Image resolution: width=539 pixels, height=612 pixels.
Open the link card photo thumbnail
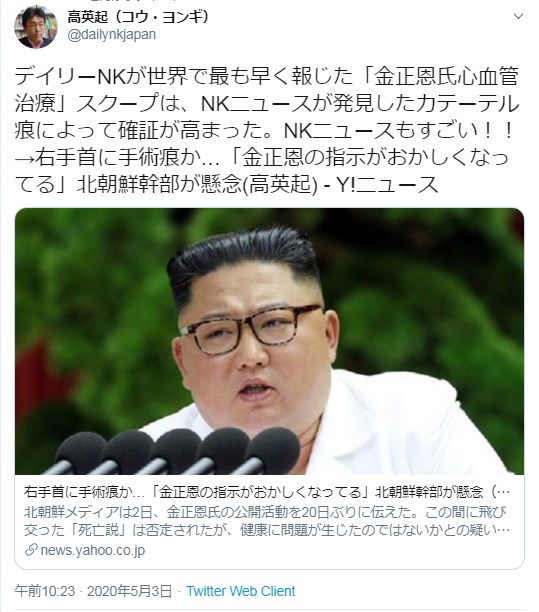tap(269, 341)
